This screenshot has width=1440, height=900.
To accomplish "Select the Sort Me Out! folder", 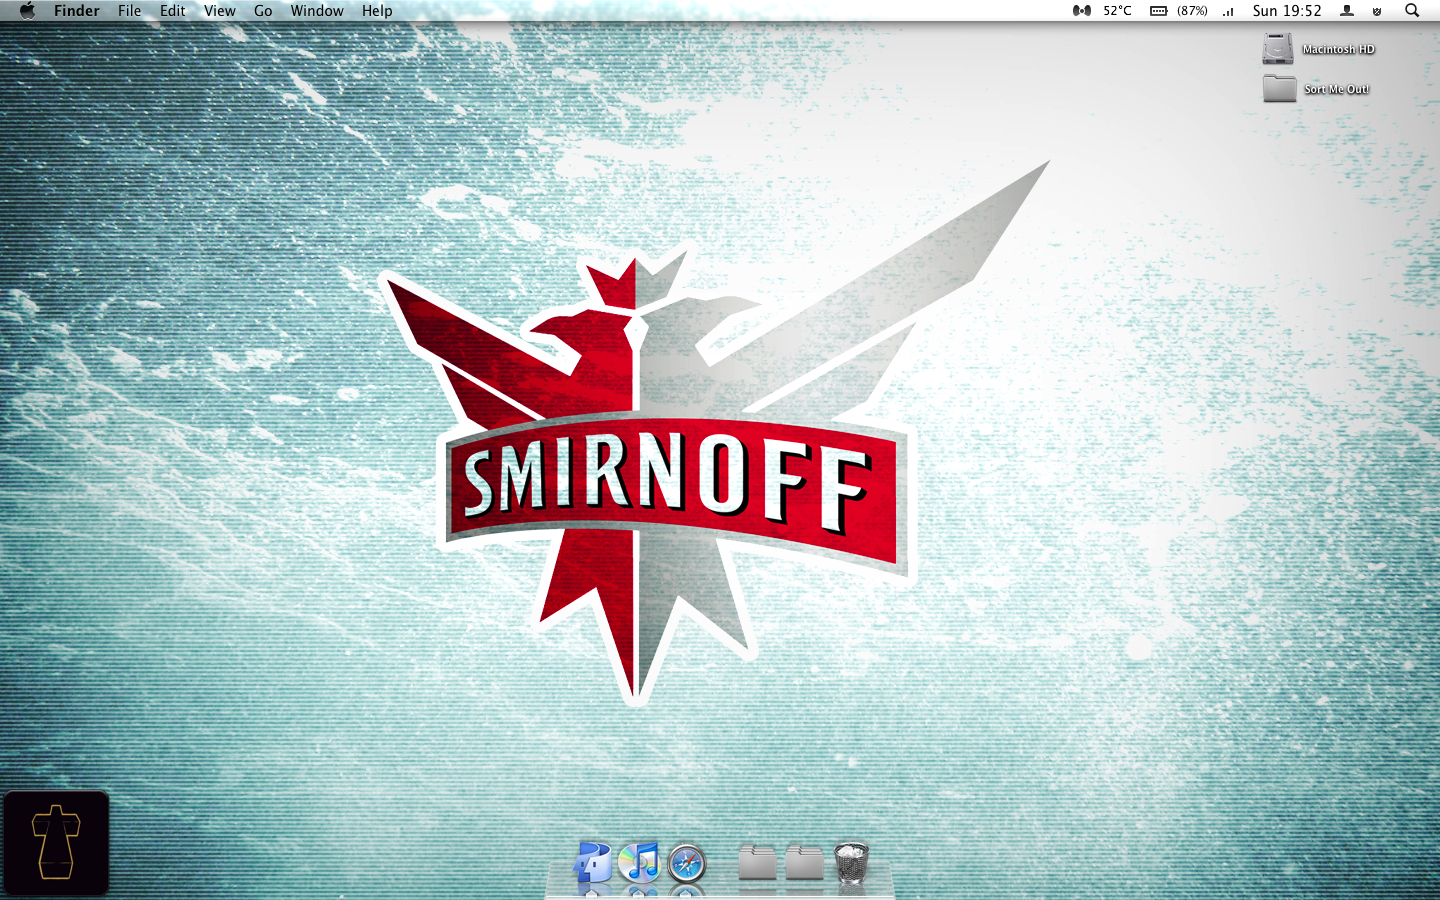I will coord(1279,88).
